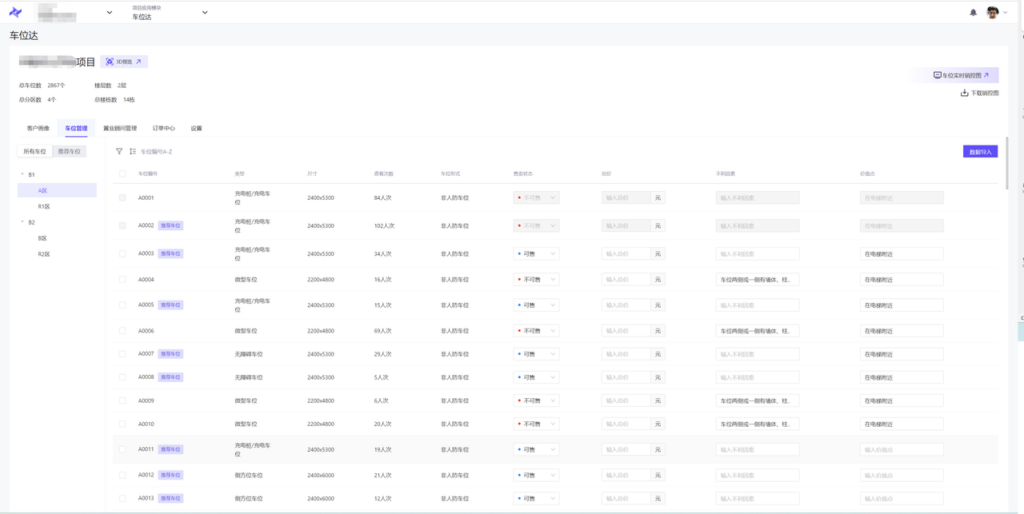Click the 下载销控图 download icon

coord(964,93)
